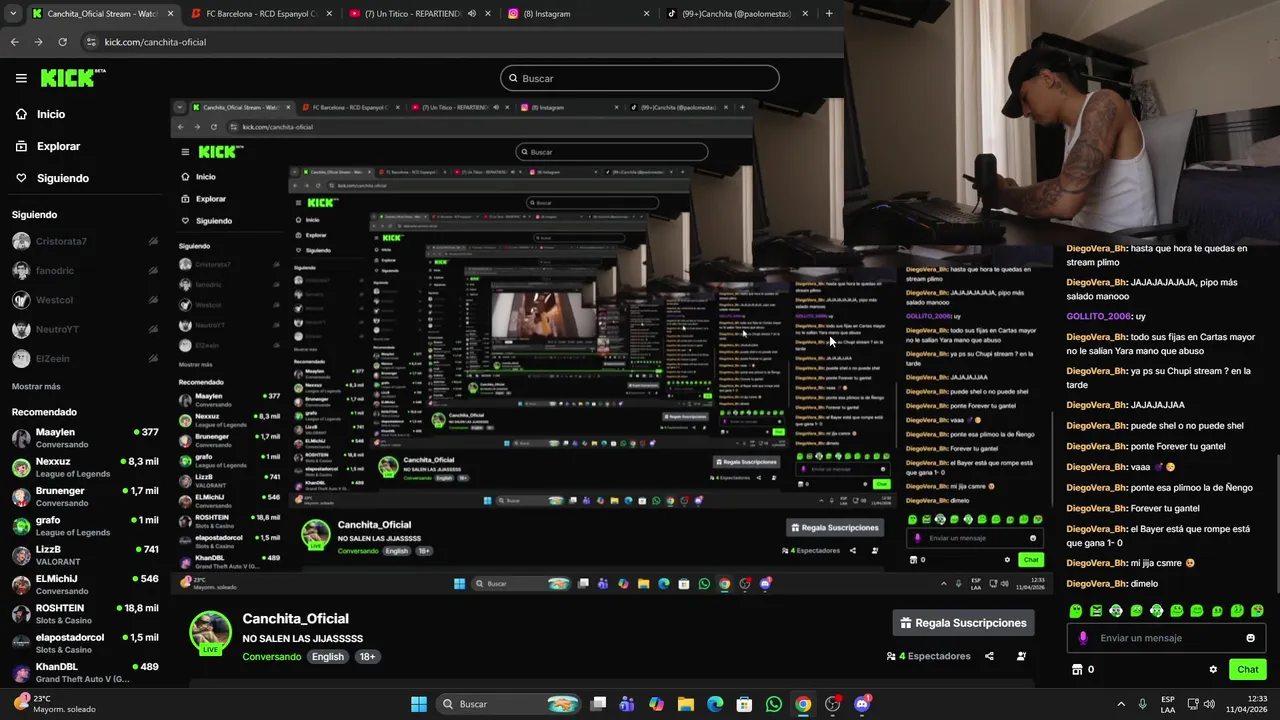1280x720 pixels.
Task: Mute audio icon on Un Titico tab
Action: coord(472,14)
